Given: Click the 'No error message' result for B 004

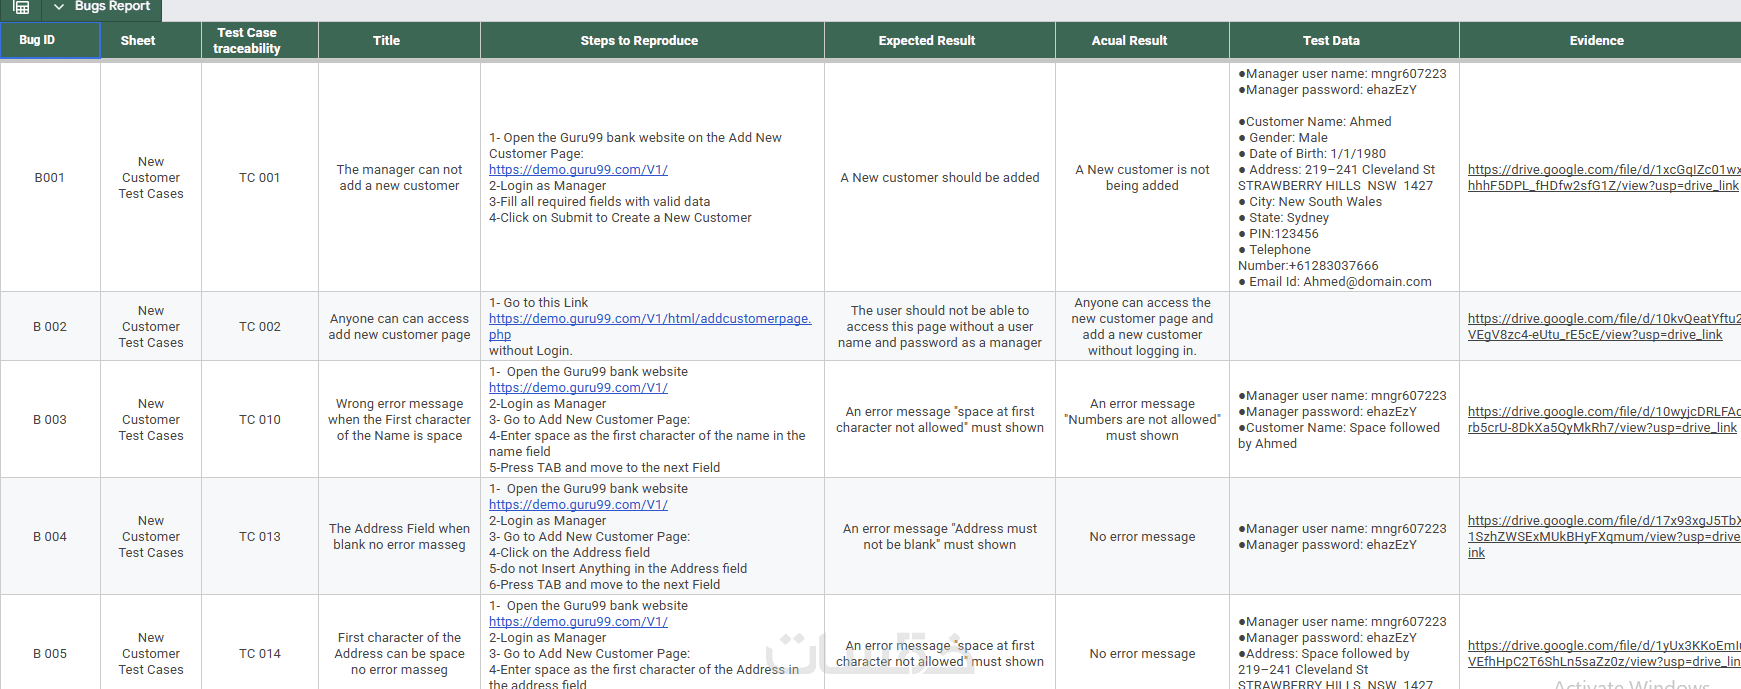Looking at the screenshot, I should [x=1142, y=537].
